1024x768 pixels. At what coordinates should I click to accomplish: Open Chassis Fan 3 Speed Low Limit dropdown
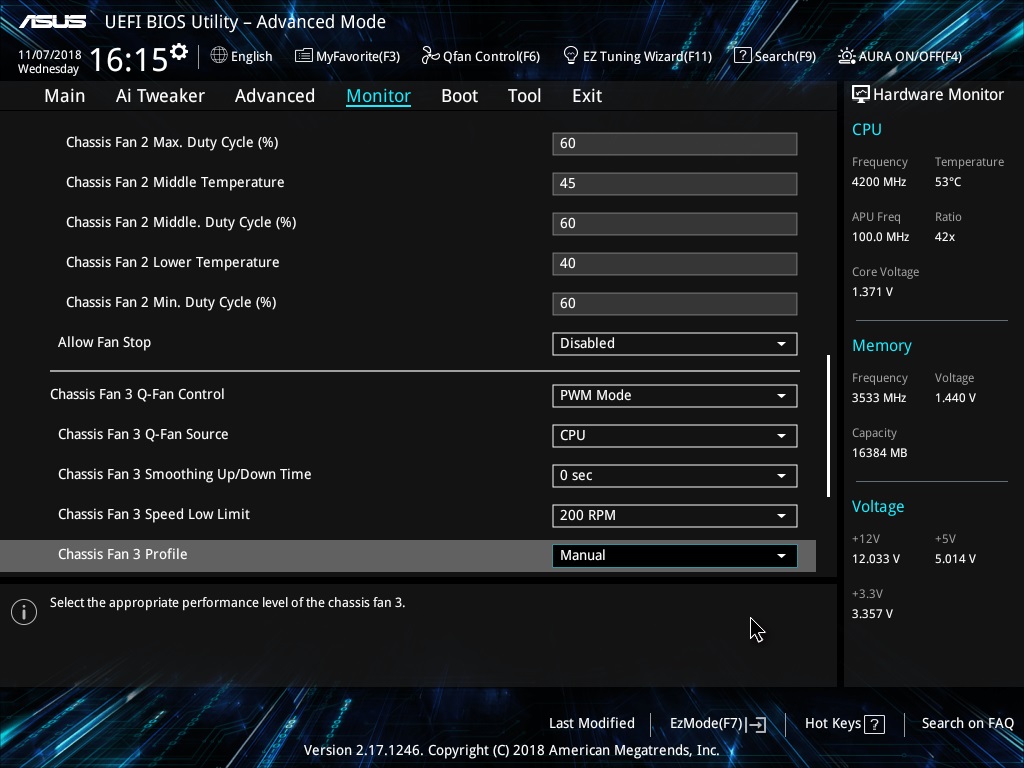pos(675,515)
